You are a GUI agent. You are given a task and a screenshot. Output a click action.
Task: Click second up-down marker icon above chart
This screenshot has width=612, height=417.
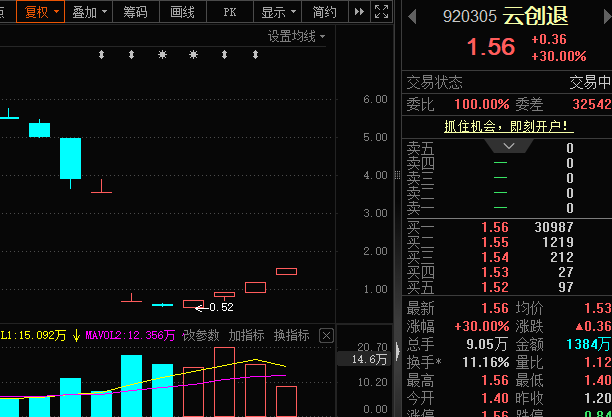pyautogui.click(x=132, y=55)
